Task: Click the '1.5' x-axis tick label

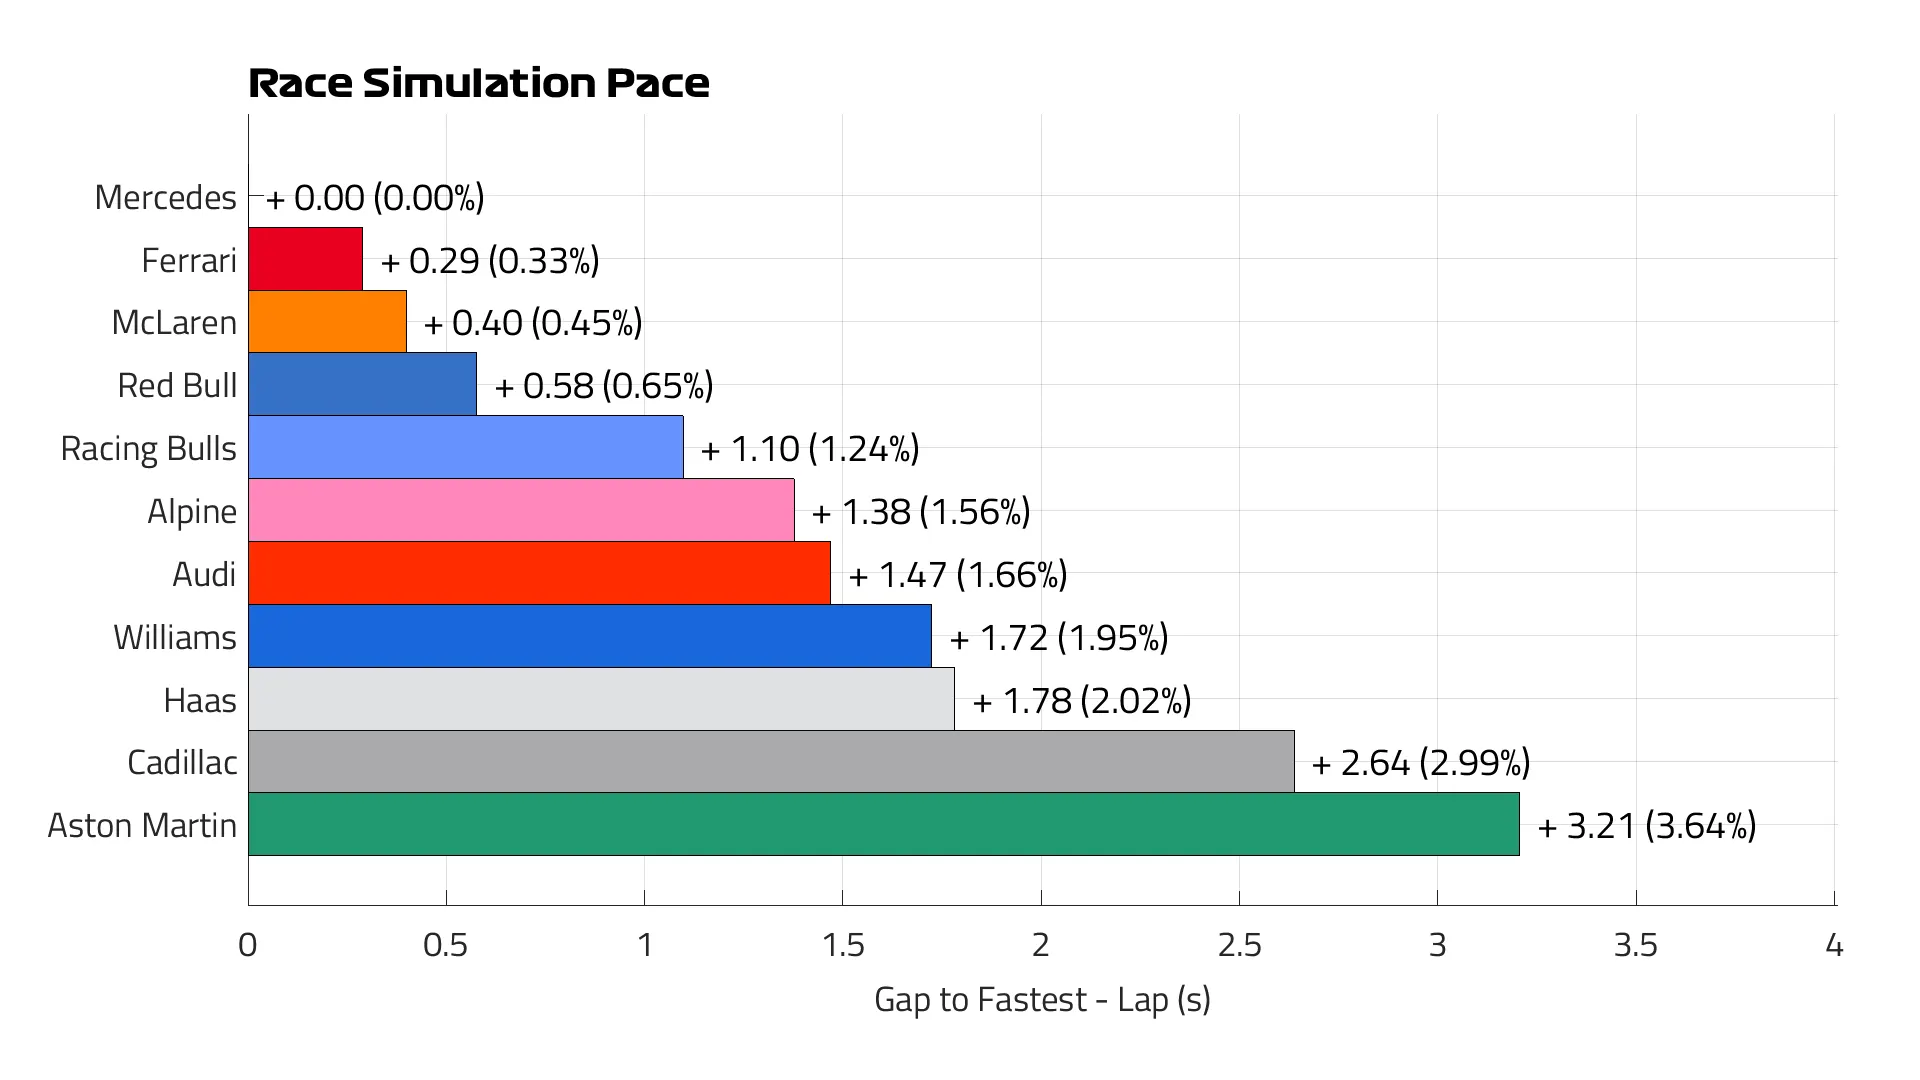Action: 843,945
